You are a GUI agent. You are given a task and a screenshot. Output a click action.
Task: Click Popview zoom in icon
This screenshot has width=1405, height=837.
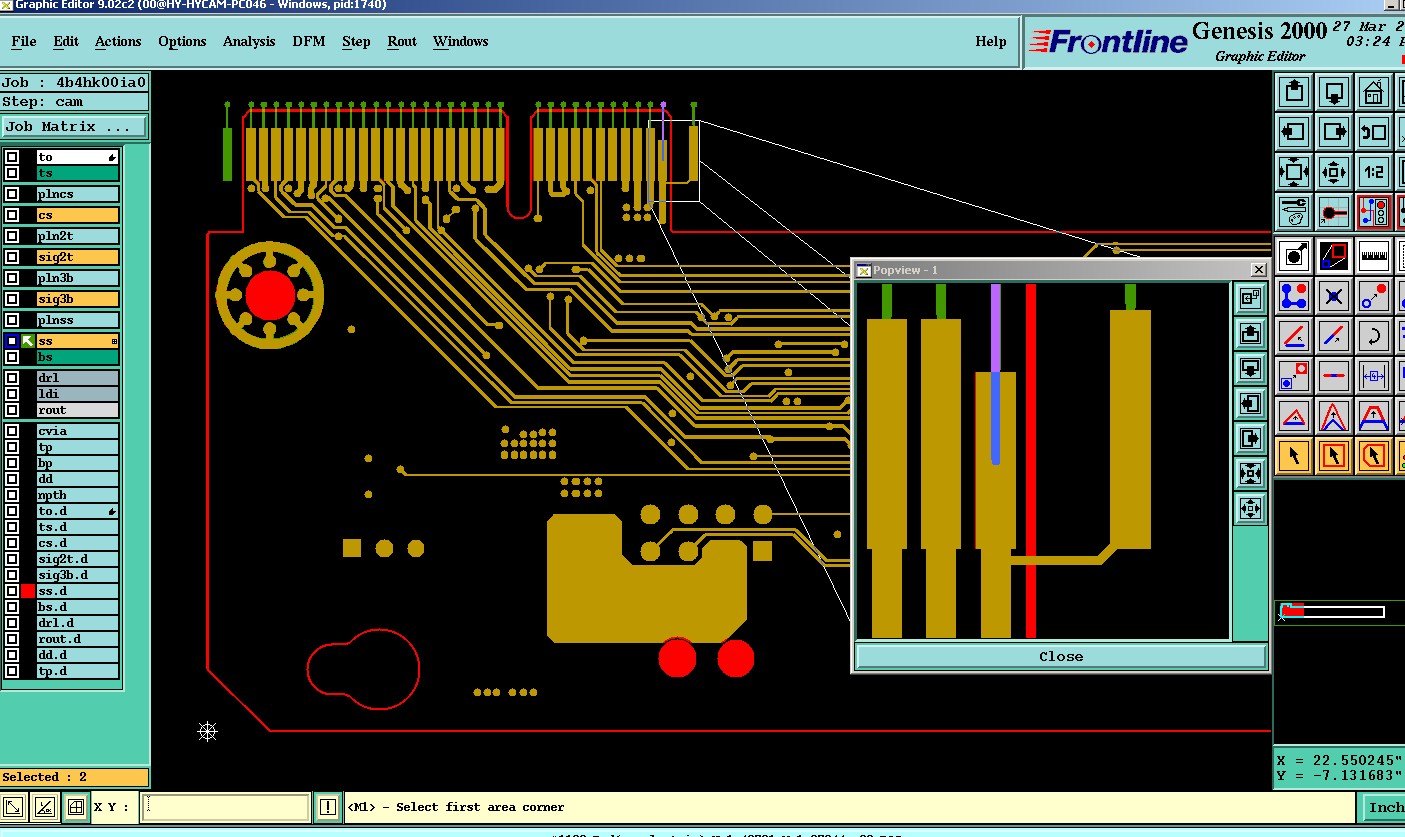click(1250, 473)
